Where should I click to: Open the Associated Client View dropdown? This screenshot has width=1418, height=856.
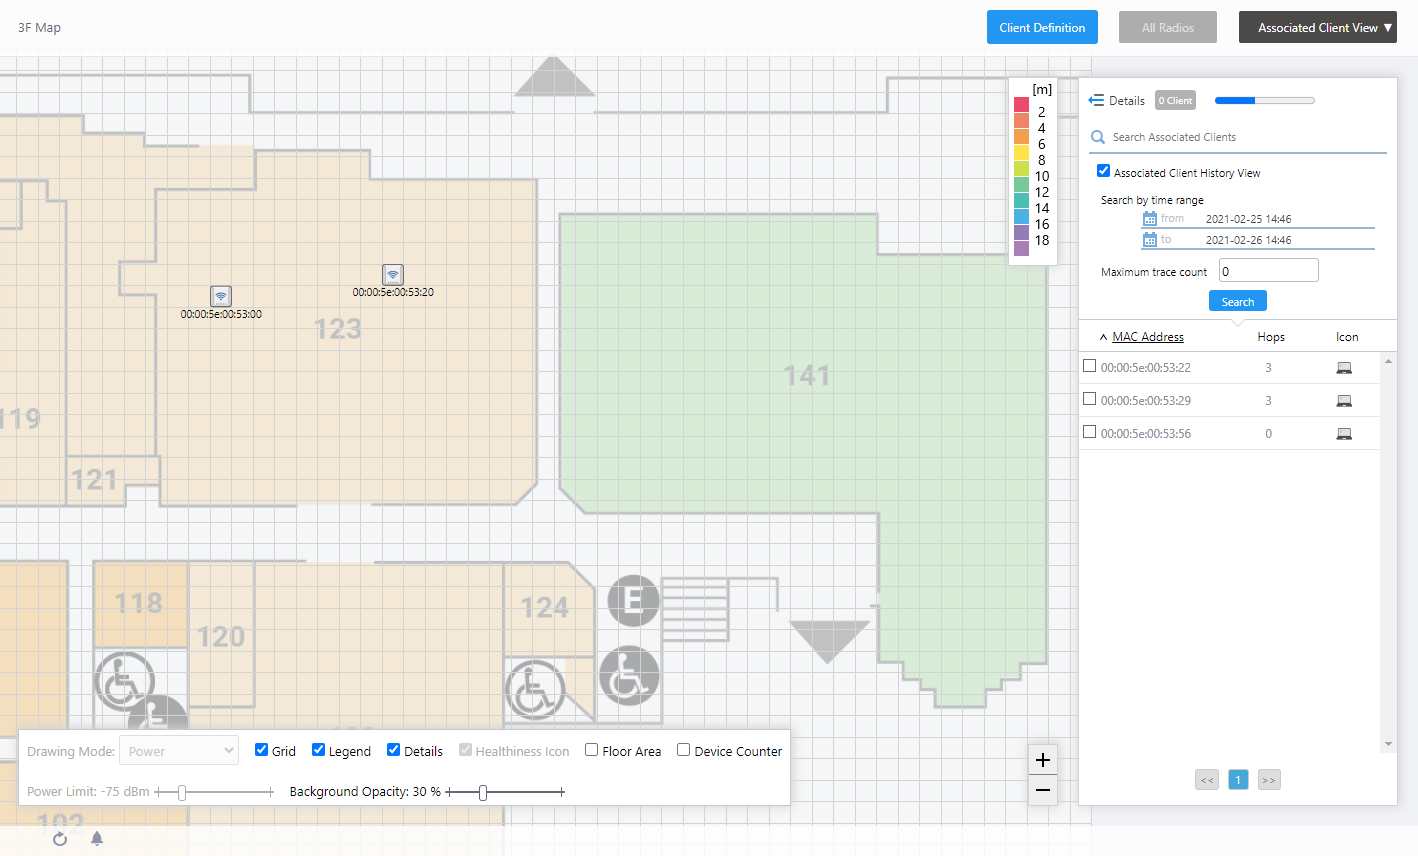tap(1317, 28)
